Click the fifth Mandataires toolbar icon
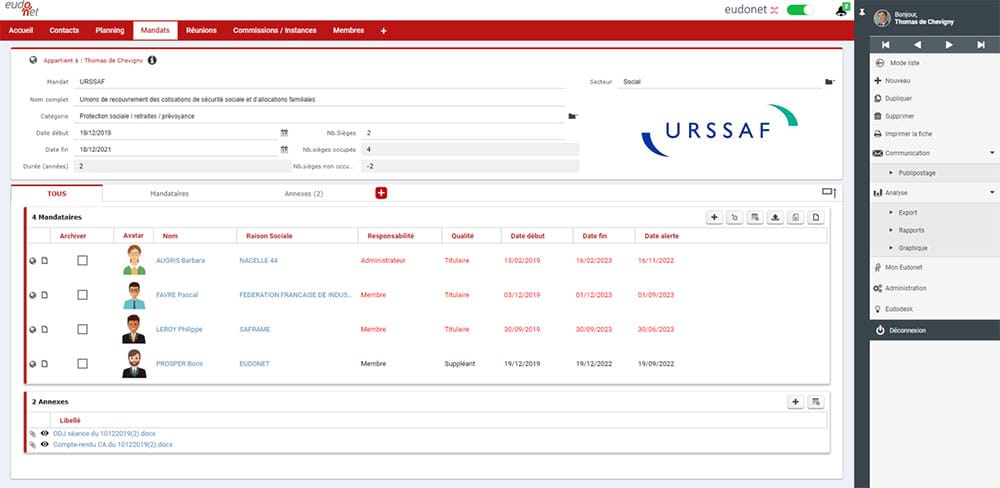This screenshot has width=1000, height=488. point(796,218)
